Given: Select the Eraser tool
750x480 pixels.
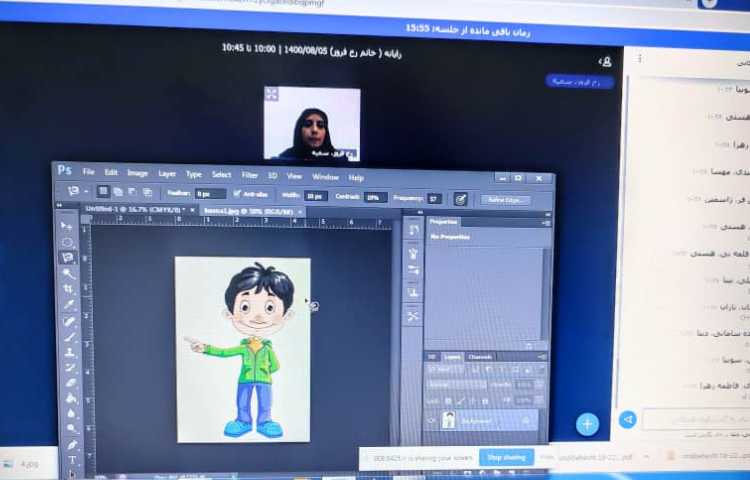Looking at the screenshot, I should [x=71, y=382].
